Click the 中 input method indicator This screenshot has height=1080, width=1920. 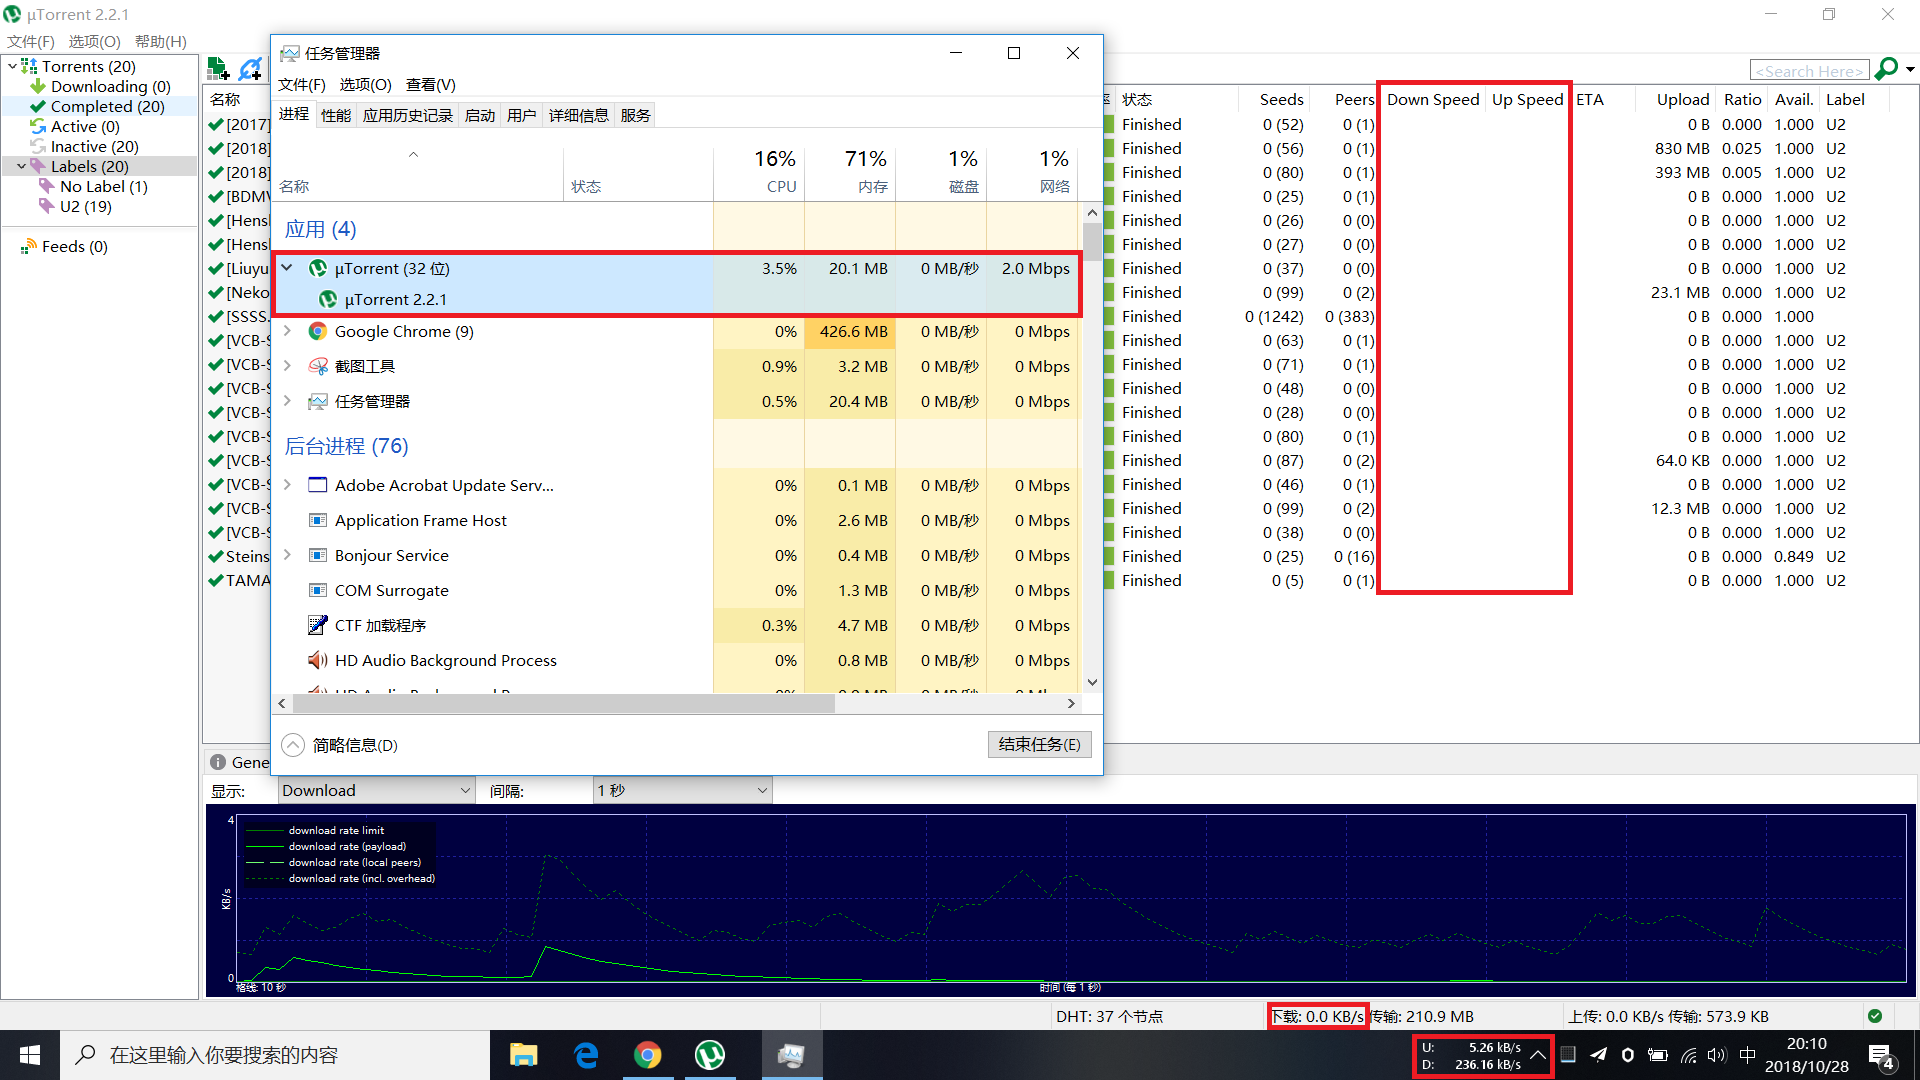pos(1747,1054)
